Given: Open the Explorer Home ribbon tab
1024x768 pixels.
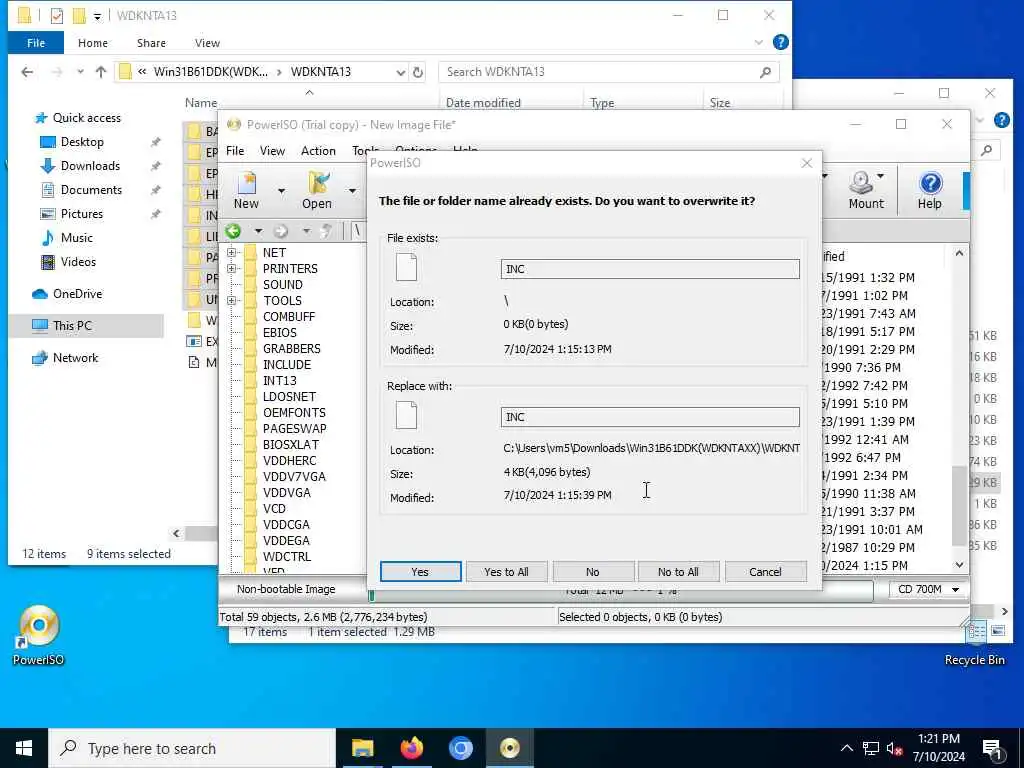Looking at the screenshot, I should point(93,43).
